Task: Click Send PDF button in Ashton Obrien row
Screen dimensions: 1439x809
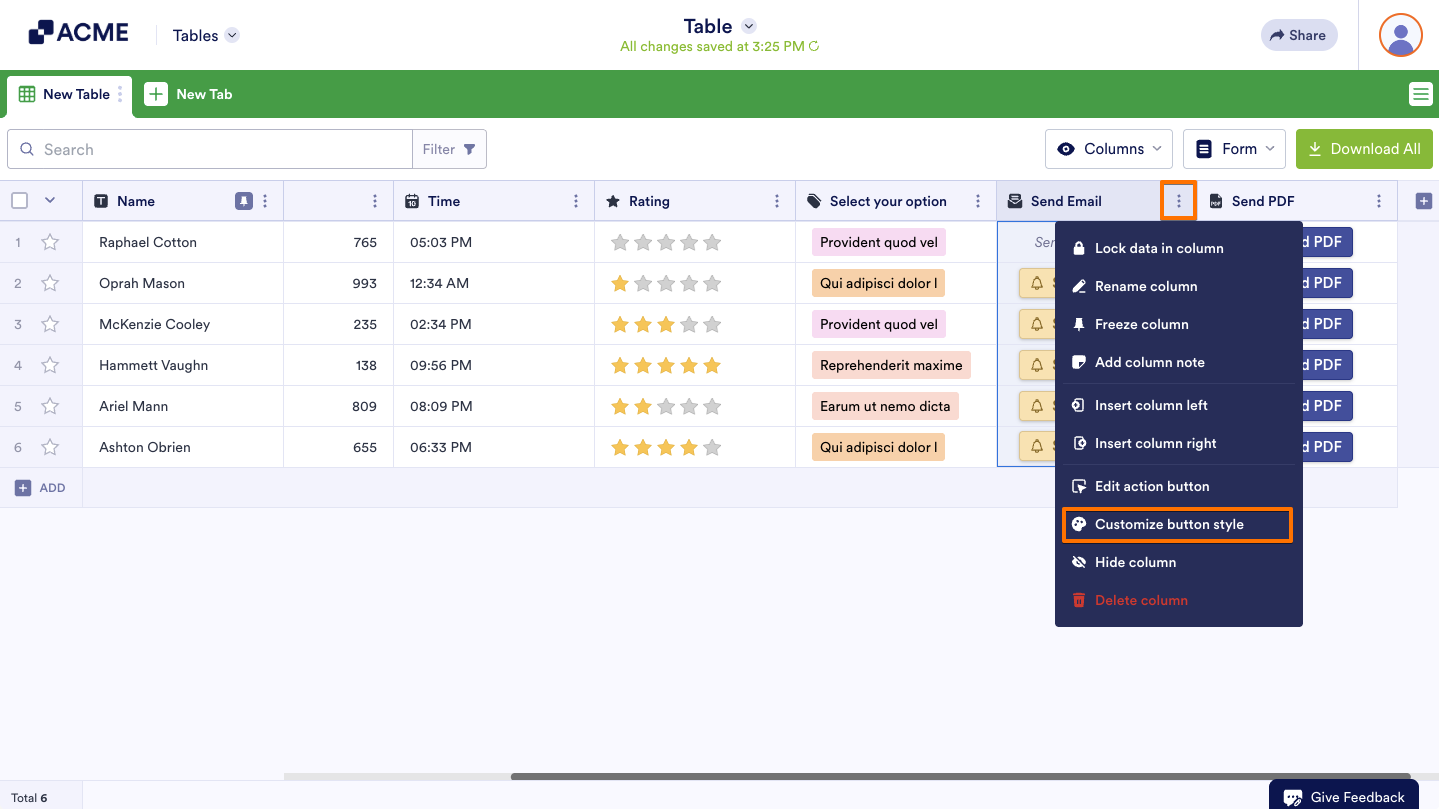Action: coord(1327,447)
